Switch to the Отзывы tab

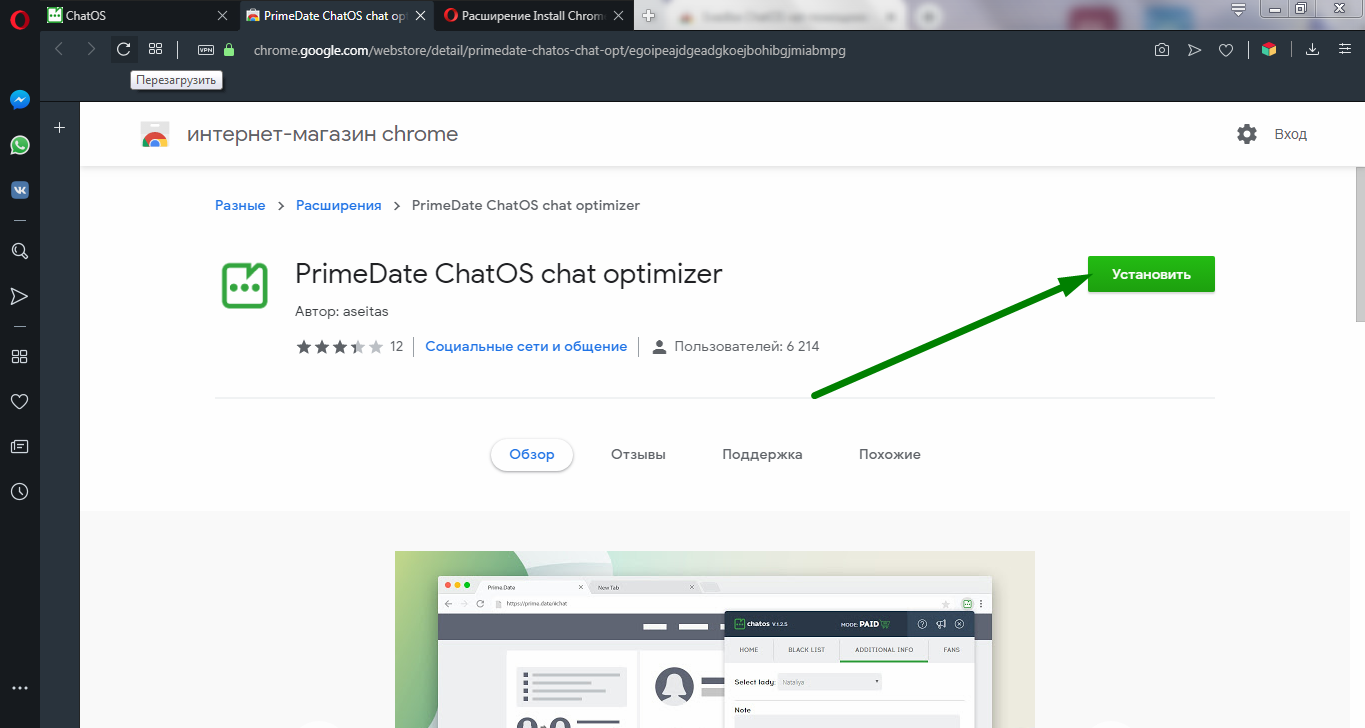[638, 454]
